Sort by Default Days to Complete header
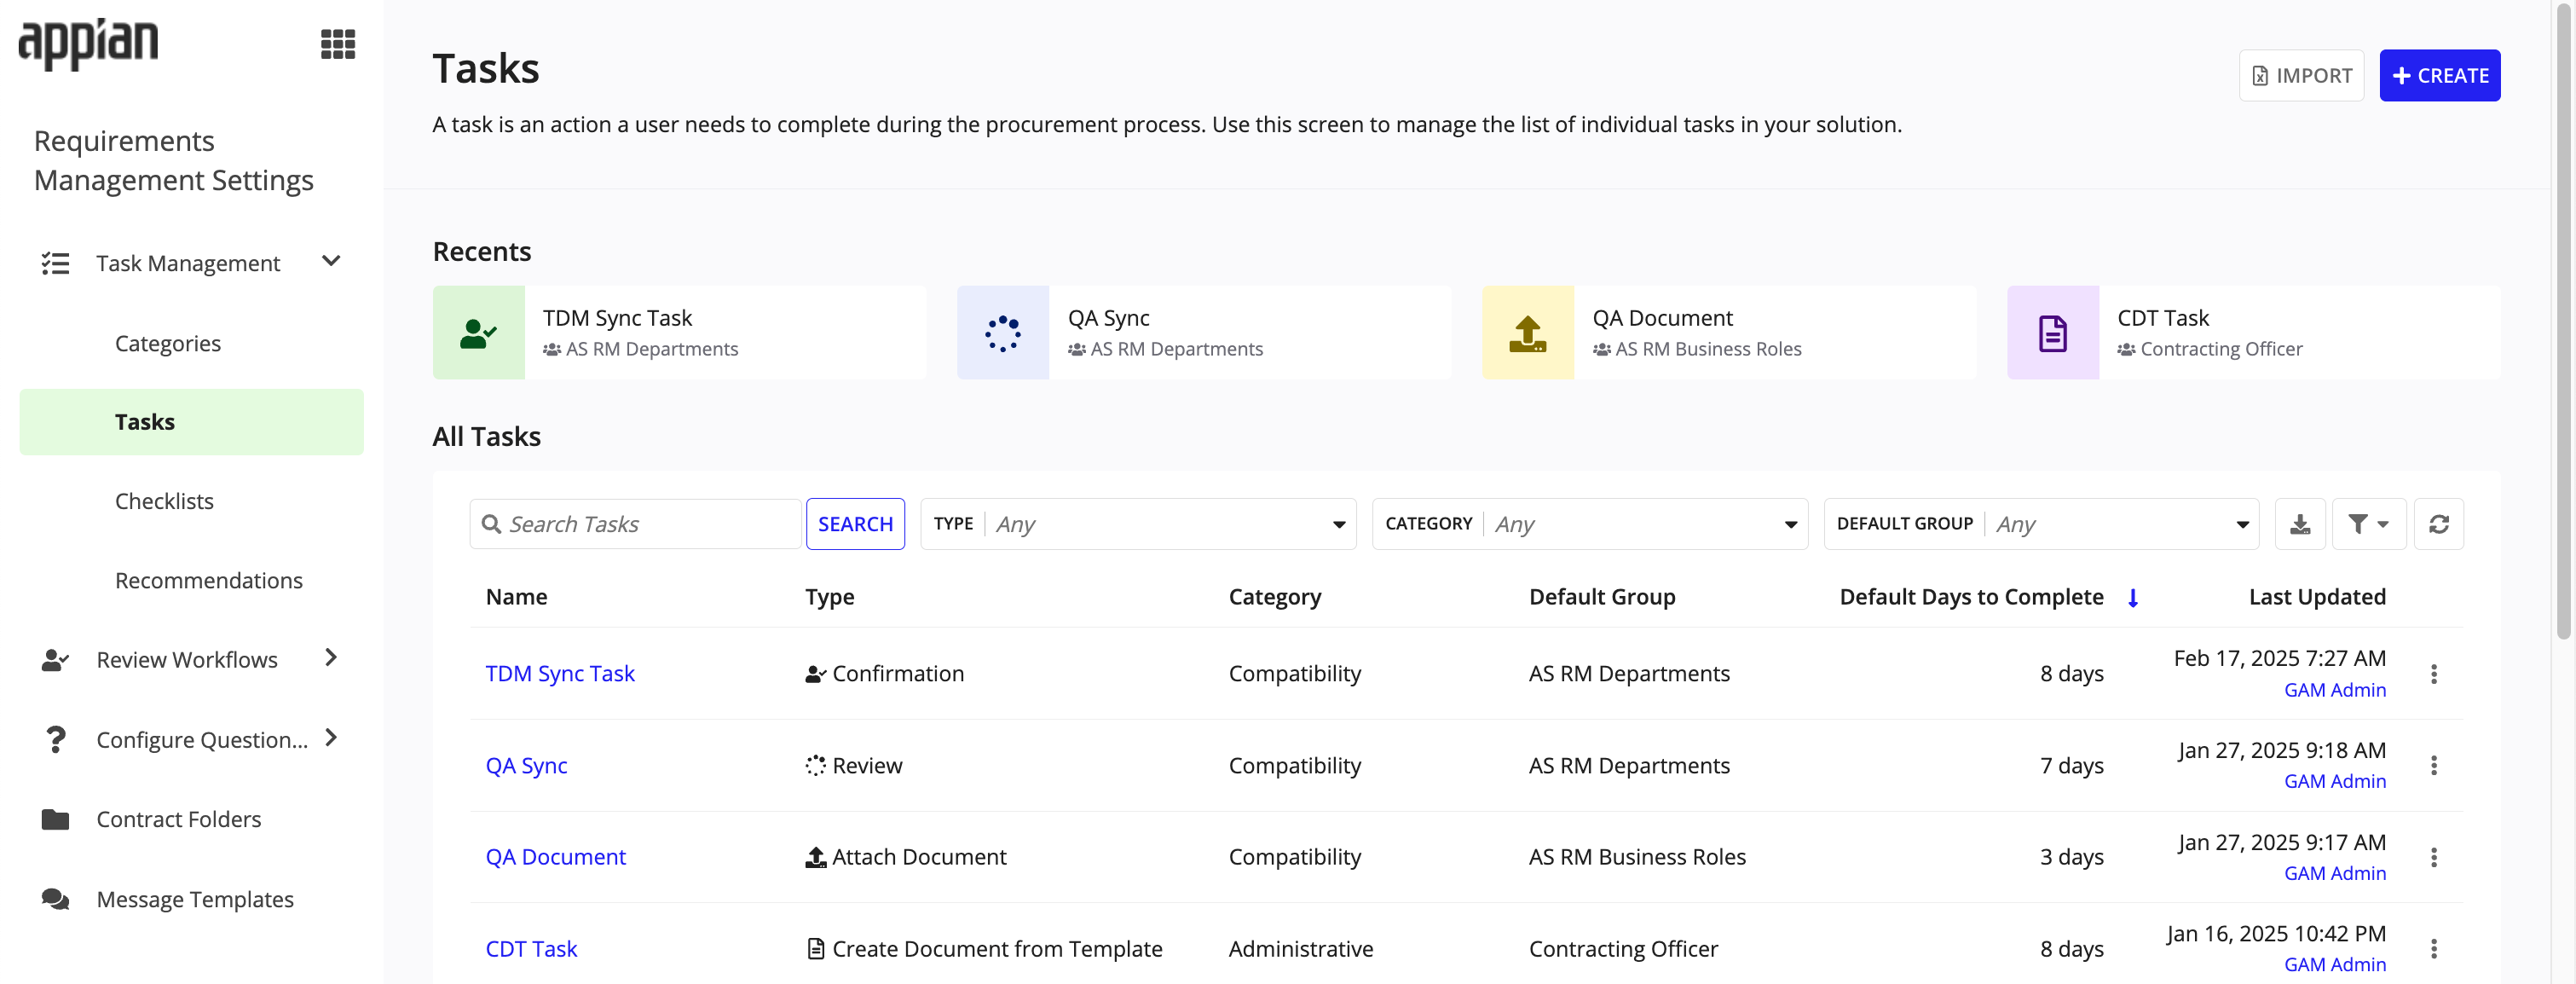The image size is (2576, 984). point(1971,597)
